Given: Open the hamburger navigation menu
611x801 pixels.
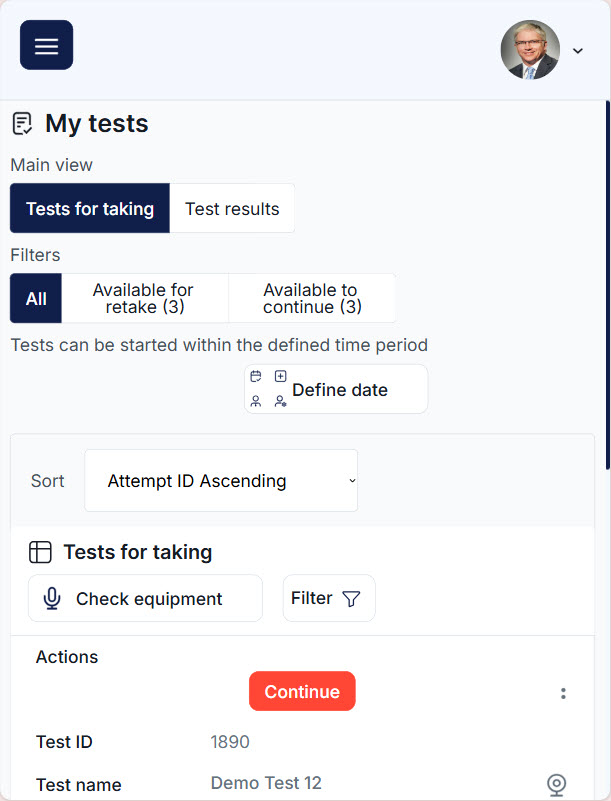Looking at the screenshot, I should (46, 45).
